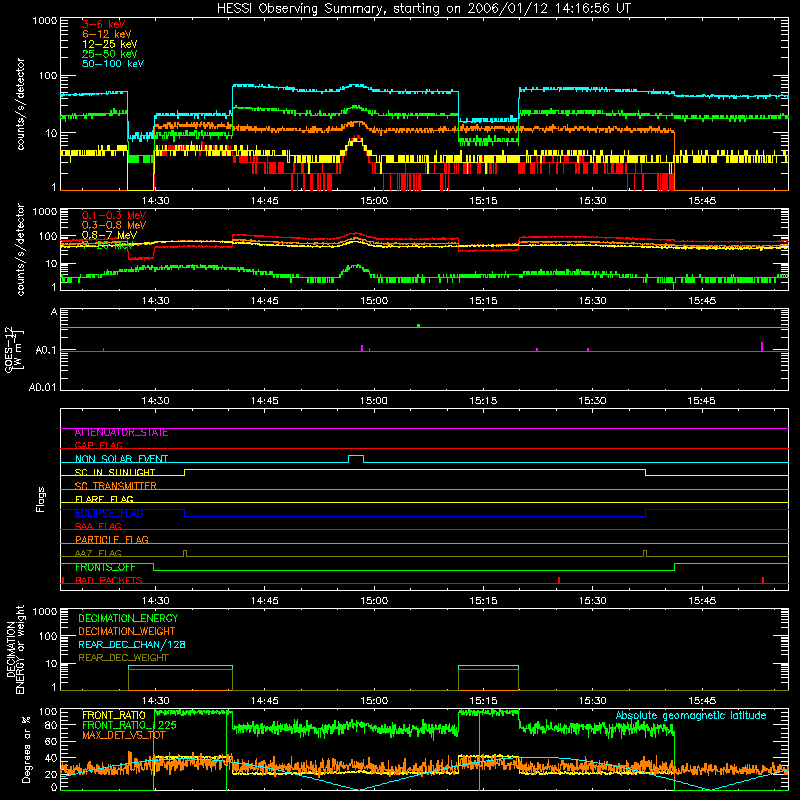Select the GAP_FLAG label
Viewport: 800px width, 800px height.
98,445
